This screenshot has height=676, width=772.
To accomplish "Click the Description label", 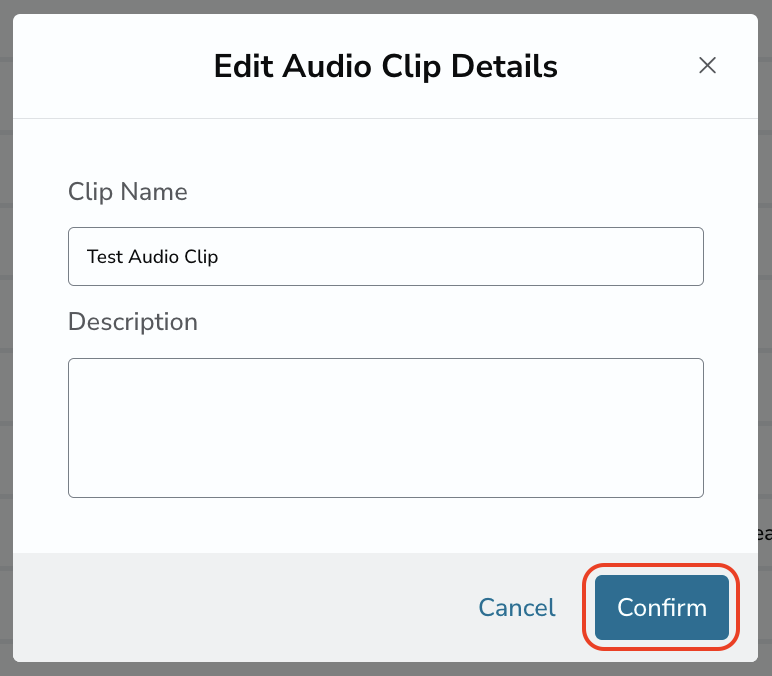I will [x=133, y=322].
